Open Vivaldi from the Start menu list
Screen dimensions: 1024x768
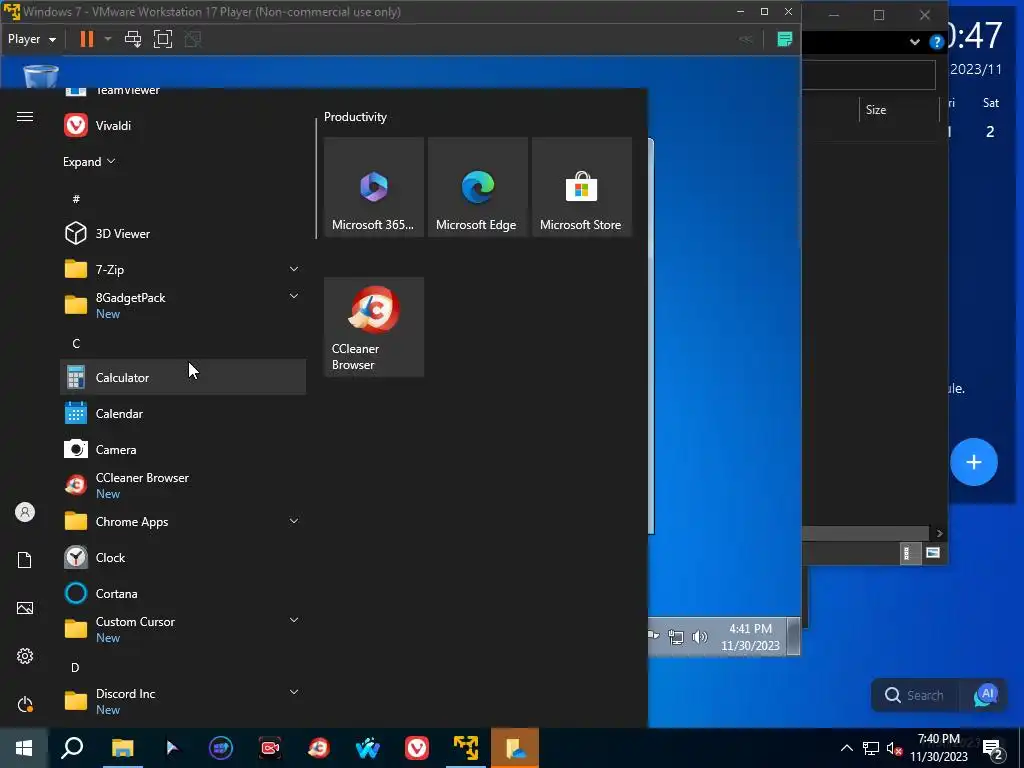(x=183, y=125)
